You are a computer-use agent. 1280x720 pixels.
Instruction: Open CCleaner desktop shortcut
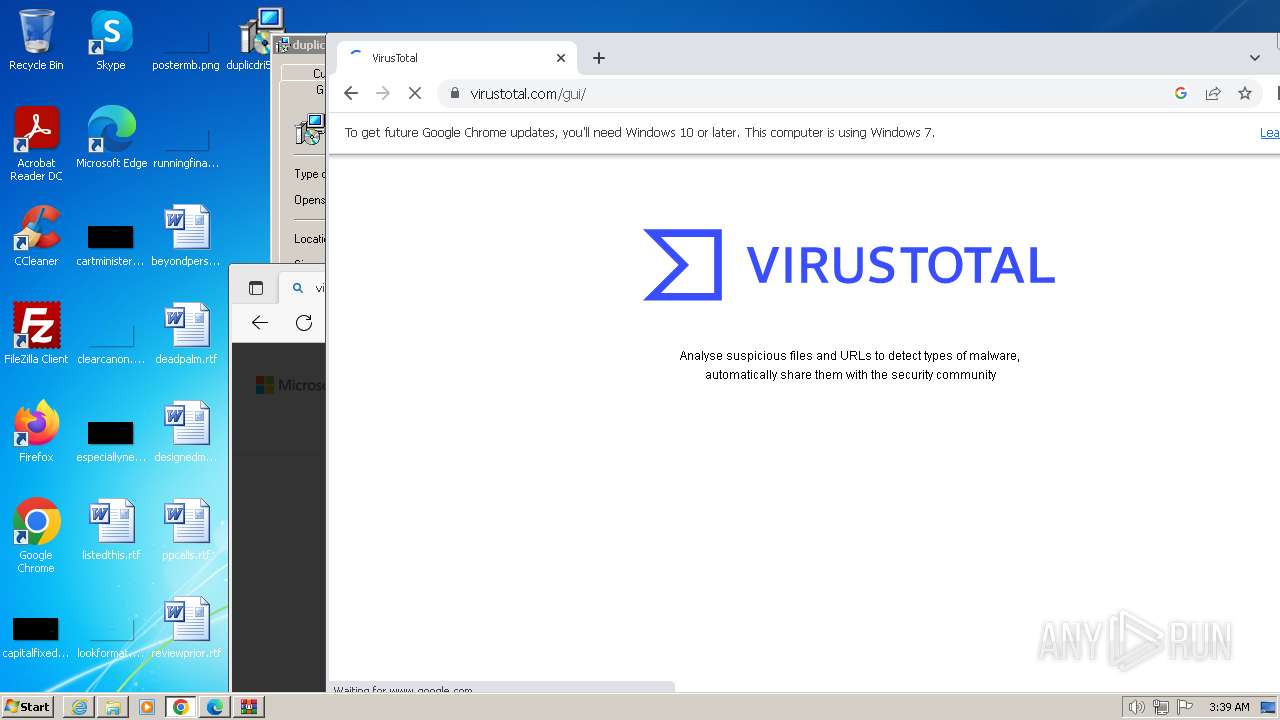36,237
